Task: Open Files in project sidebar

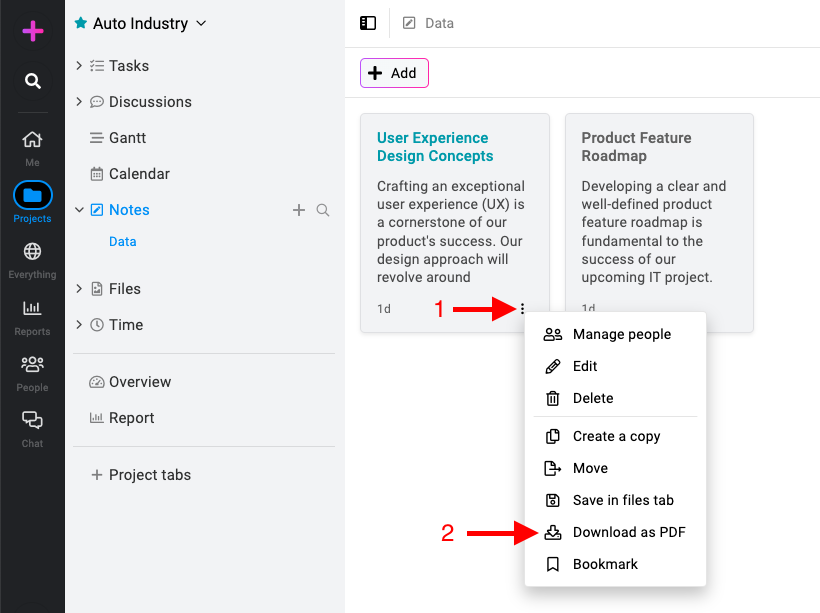Action: pyautogui.click(x=124, y=289)
